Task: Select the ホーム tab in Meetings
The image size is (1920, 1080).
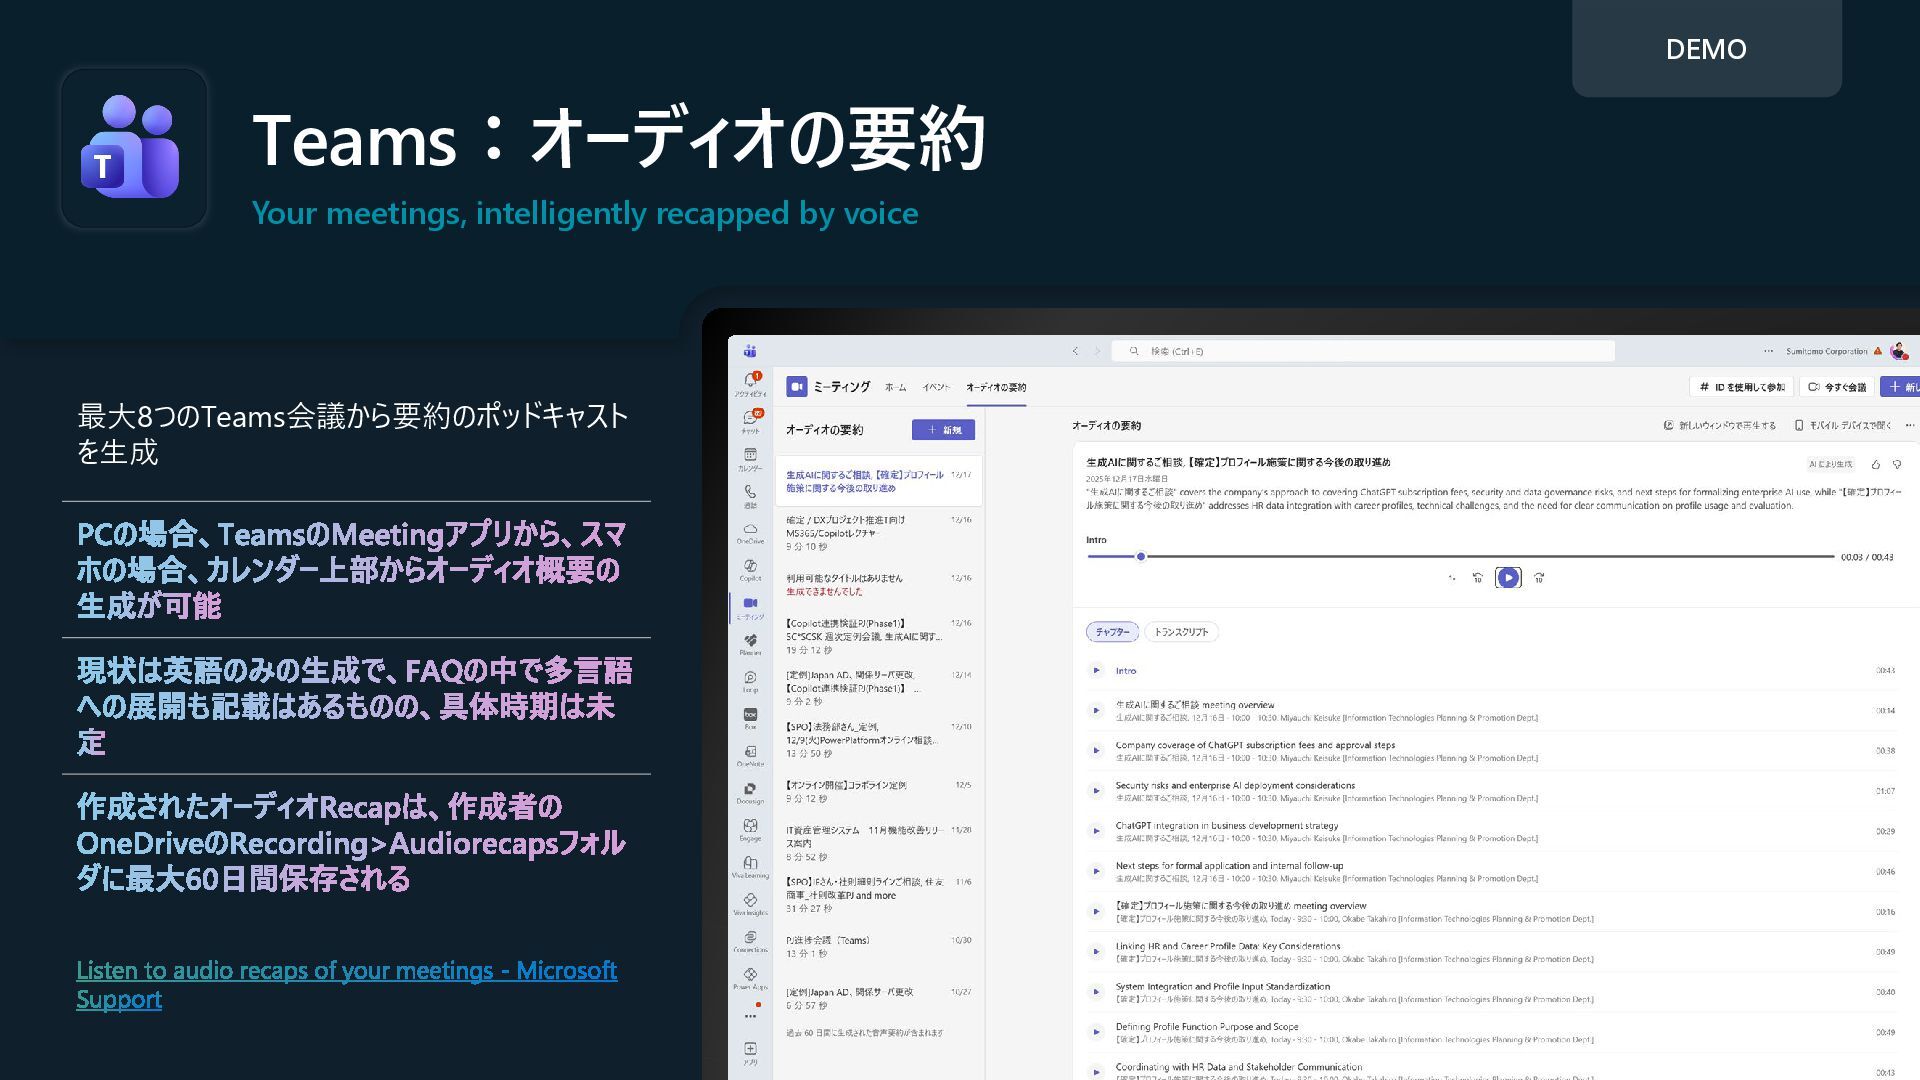Action: coord(895,387)
